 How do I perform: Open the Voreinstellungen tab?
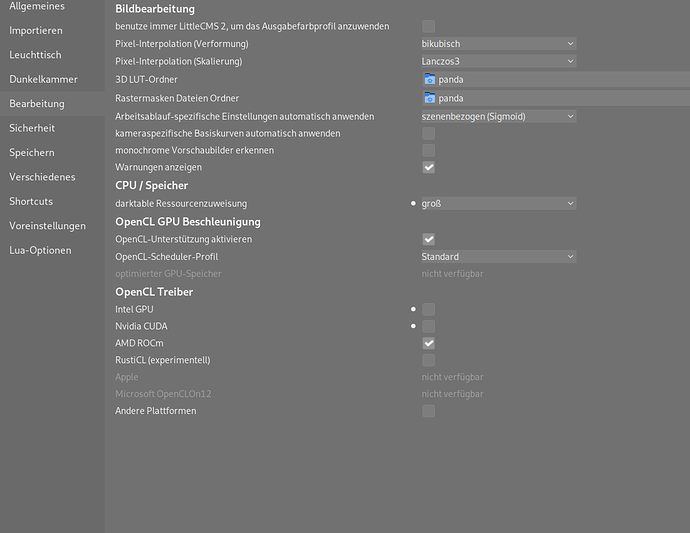click(47, 226)
